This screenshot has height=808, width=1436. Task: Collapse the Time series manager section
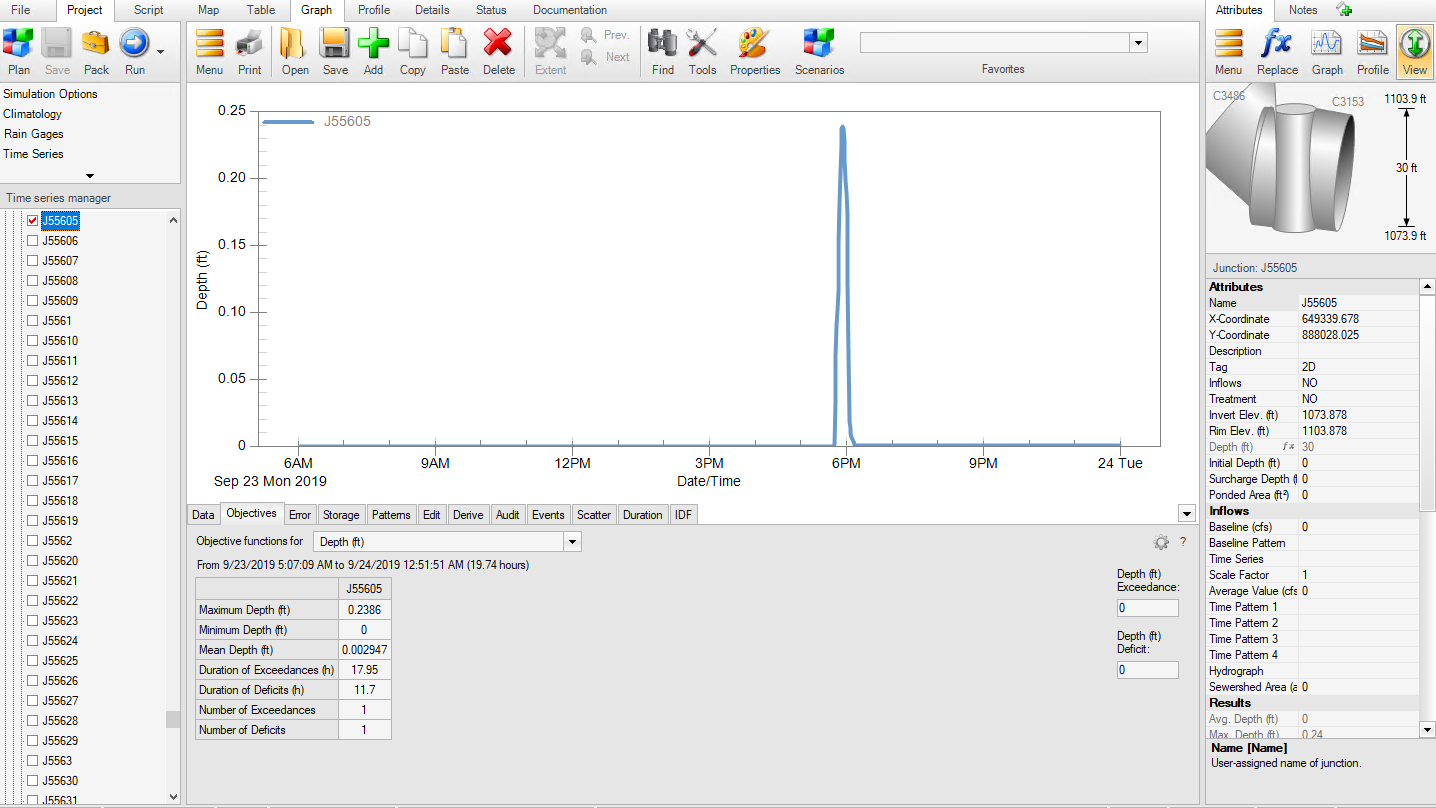91,174
